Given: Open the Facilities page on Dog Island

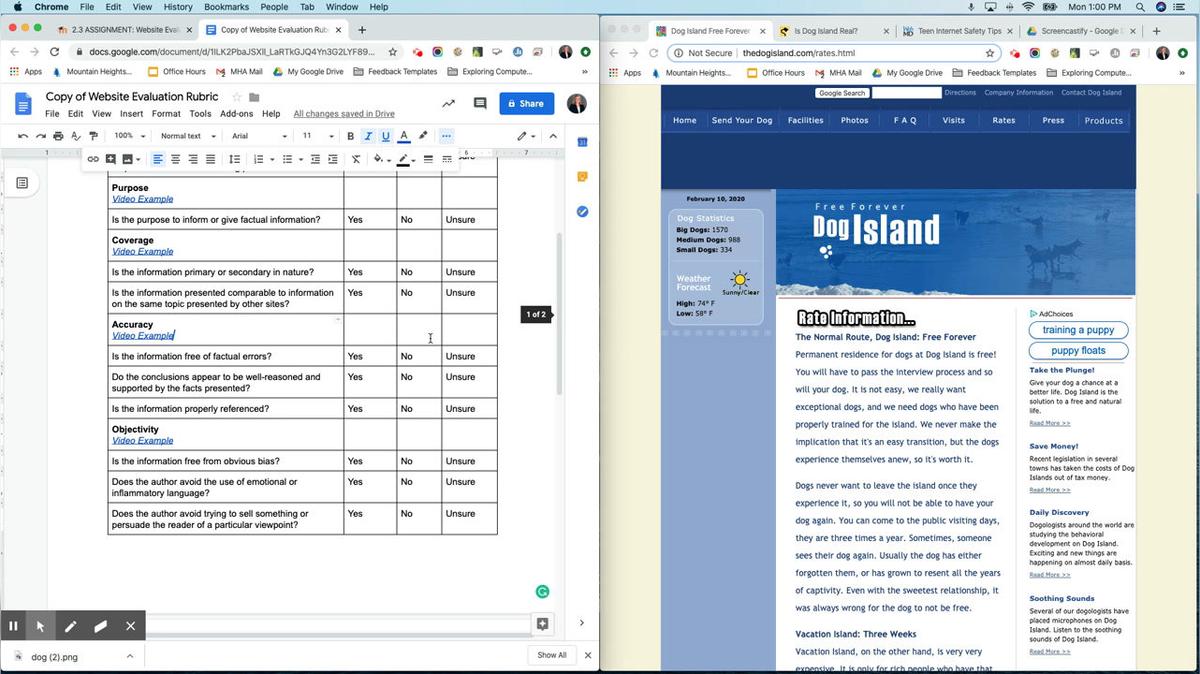Looking at the screenshot, I should [x=805, y=120].
